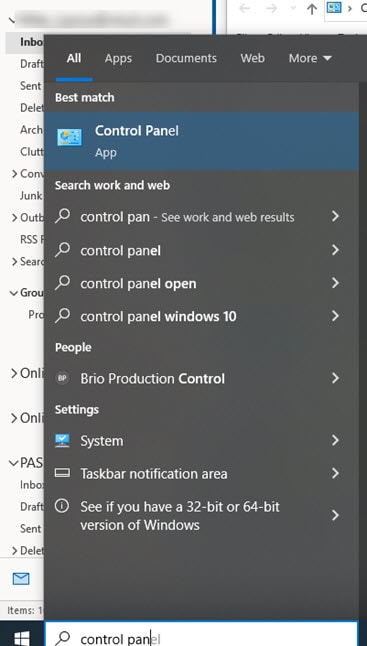Expand the More dropdown filter
367x646 pixels.
point(310,58)
